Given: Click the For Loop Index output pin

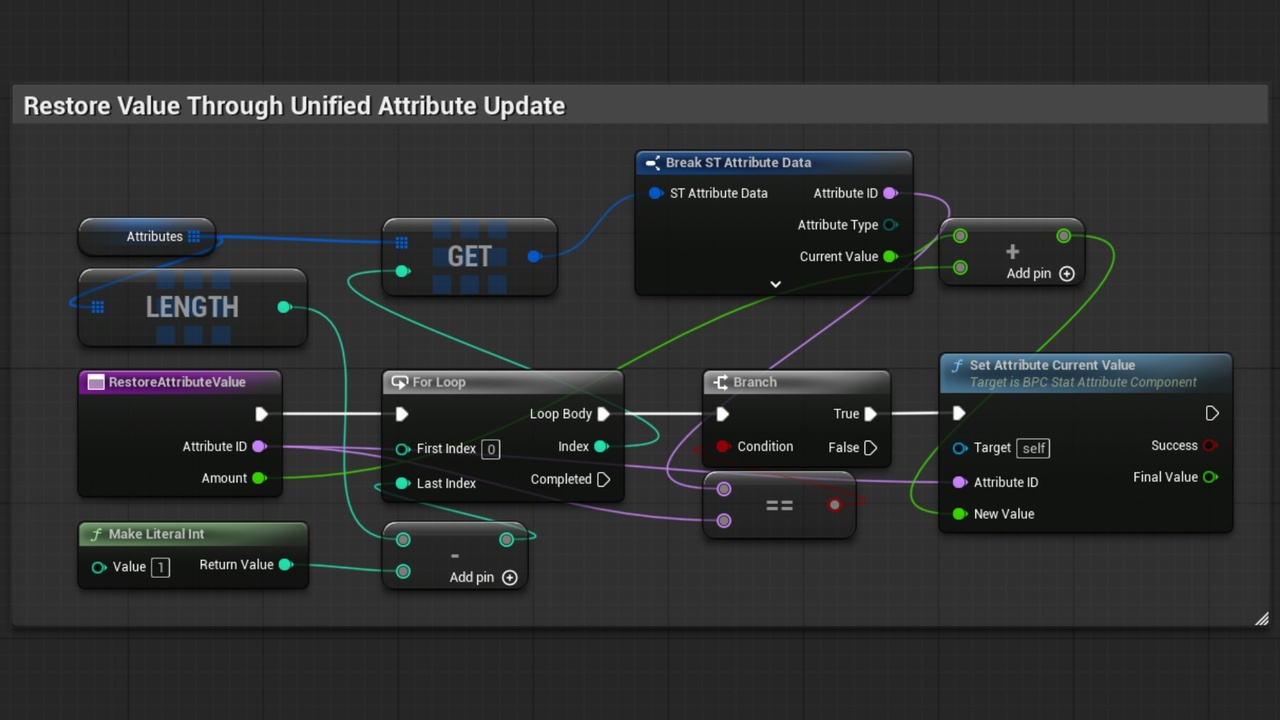Looking at the screenshot, I should (x=601, y=446).
